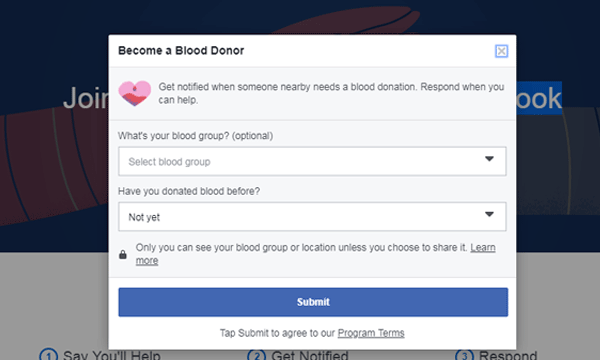The width and height of the screenshot is (600, 360).
Task: Open the Program Terms link
Action: pyautogui.click(x=371, y=333)
